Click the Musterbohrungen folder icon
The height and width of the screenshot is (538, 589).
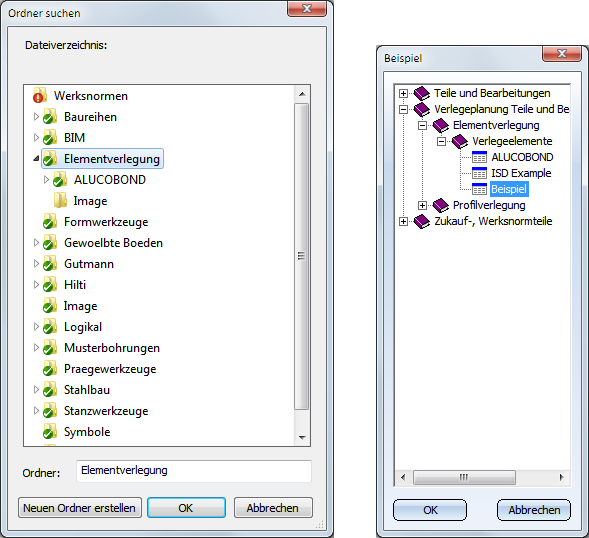[50, 348]
